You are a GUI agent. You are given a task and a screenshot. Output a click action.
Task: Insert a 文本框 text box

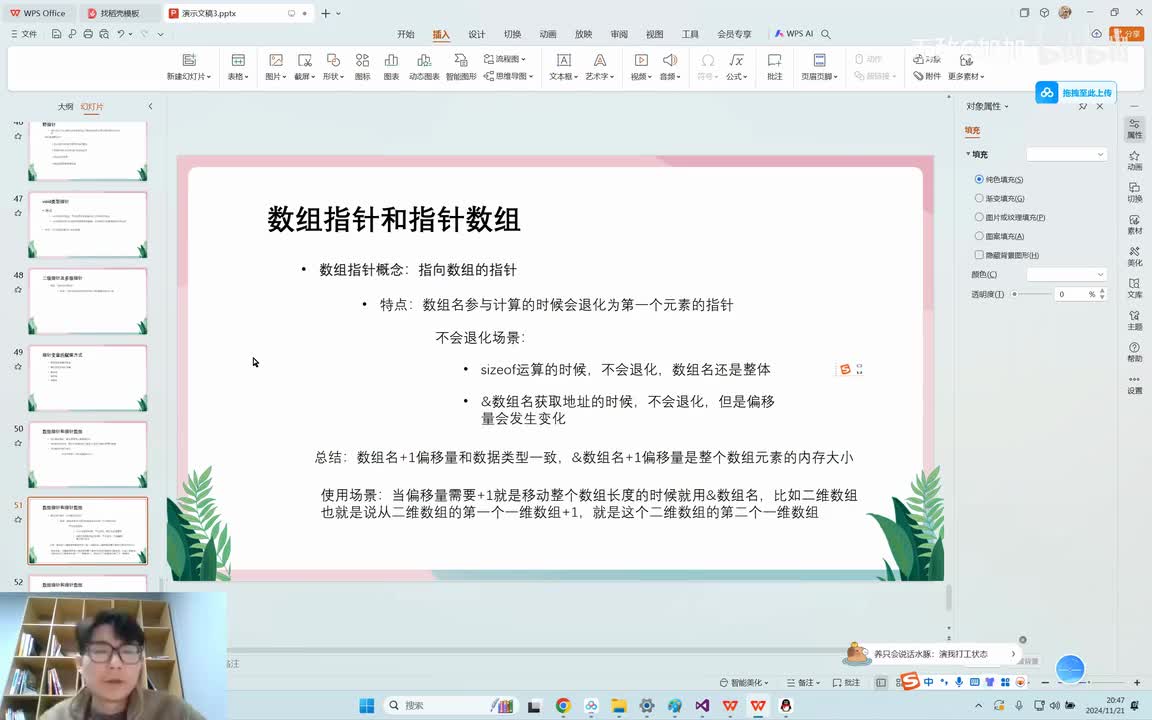[x=564, y=66]
